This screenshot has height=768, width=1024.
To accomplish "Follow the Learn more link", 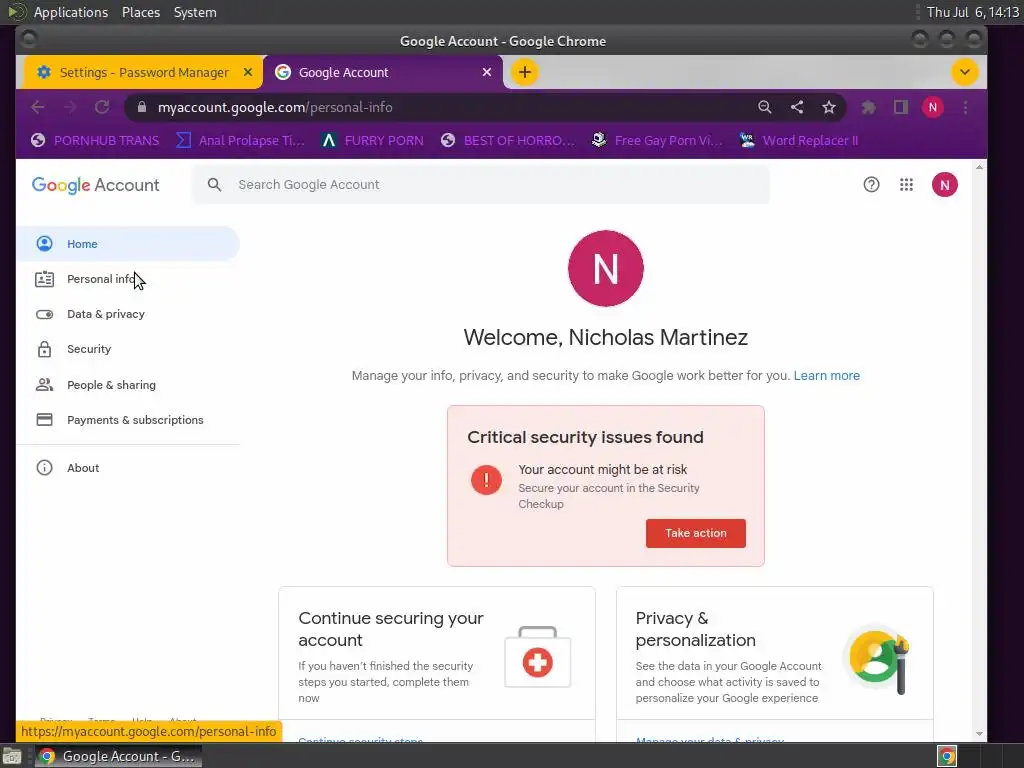I will point(827,376).
